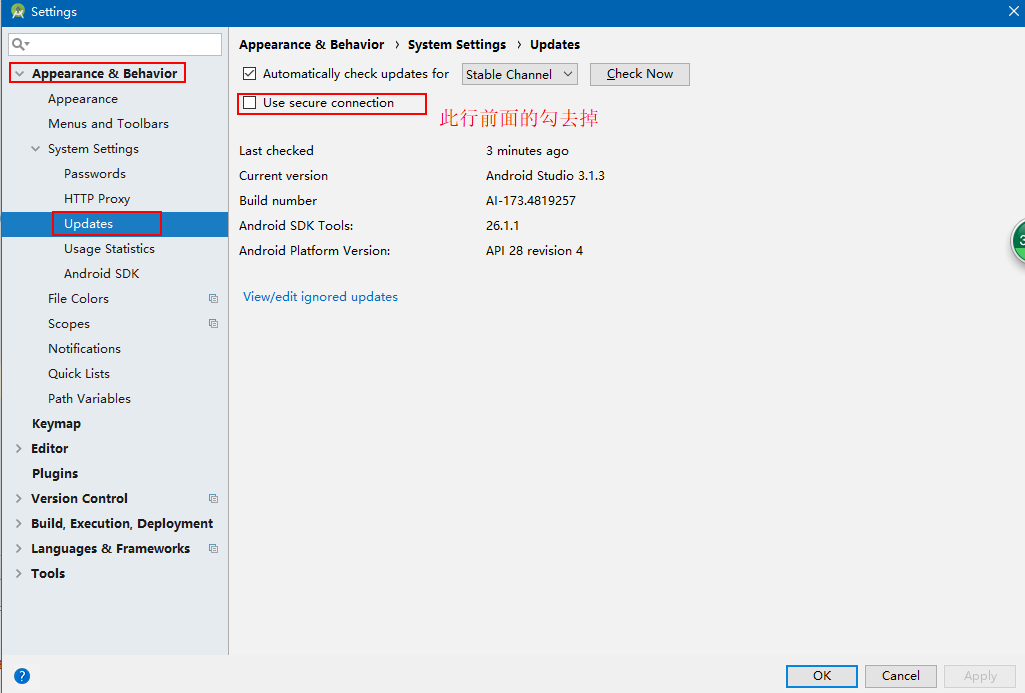Click the AI-173.4819257 build number

[x=531, y=201]
